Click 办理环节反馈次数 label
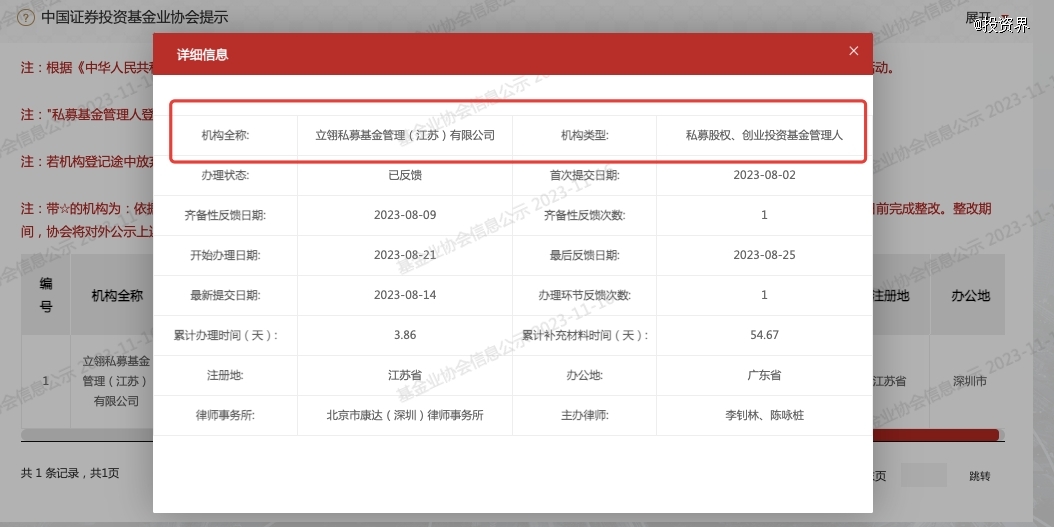This screenshot has height=527, width=1054. coord(585,295)
